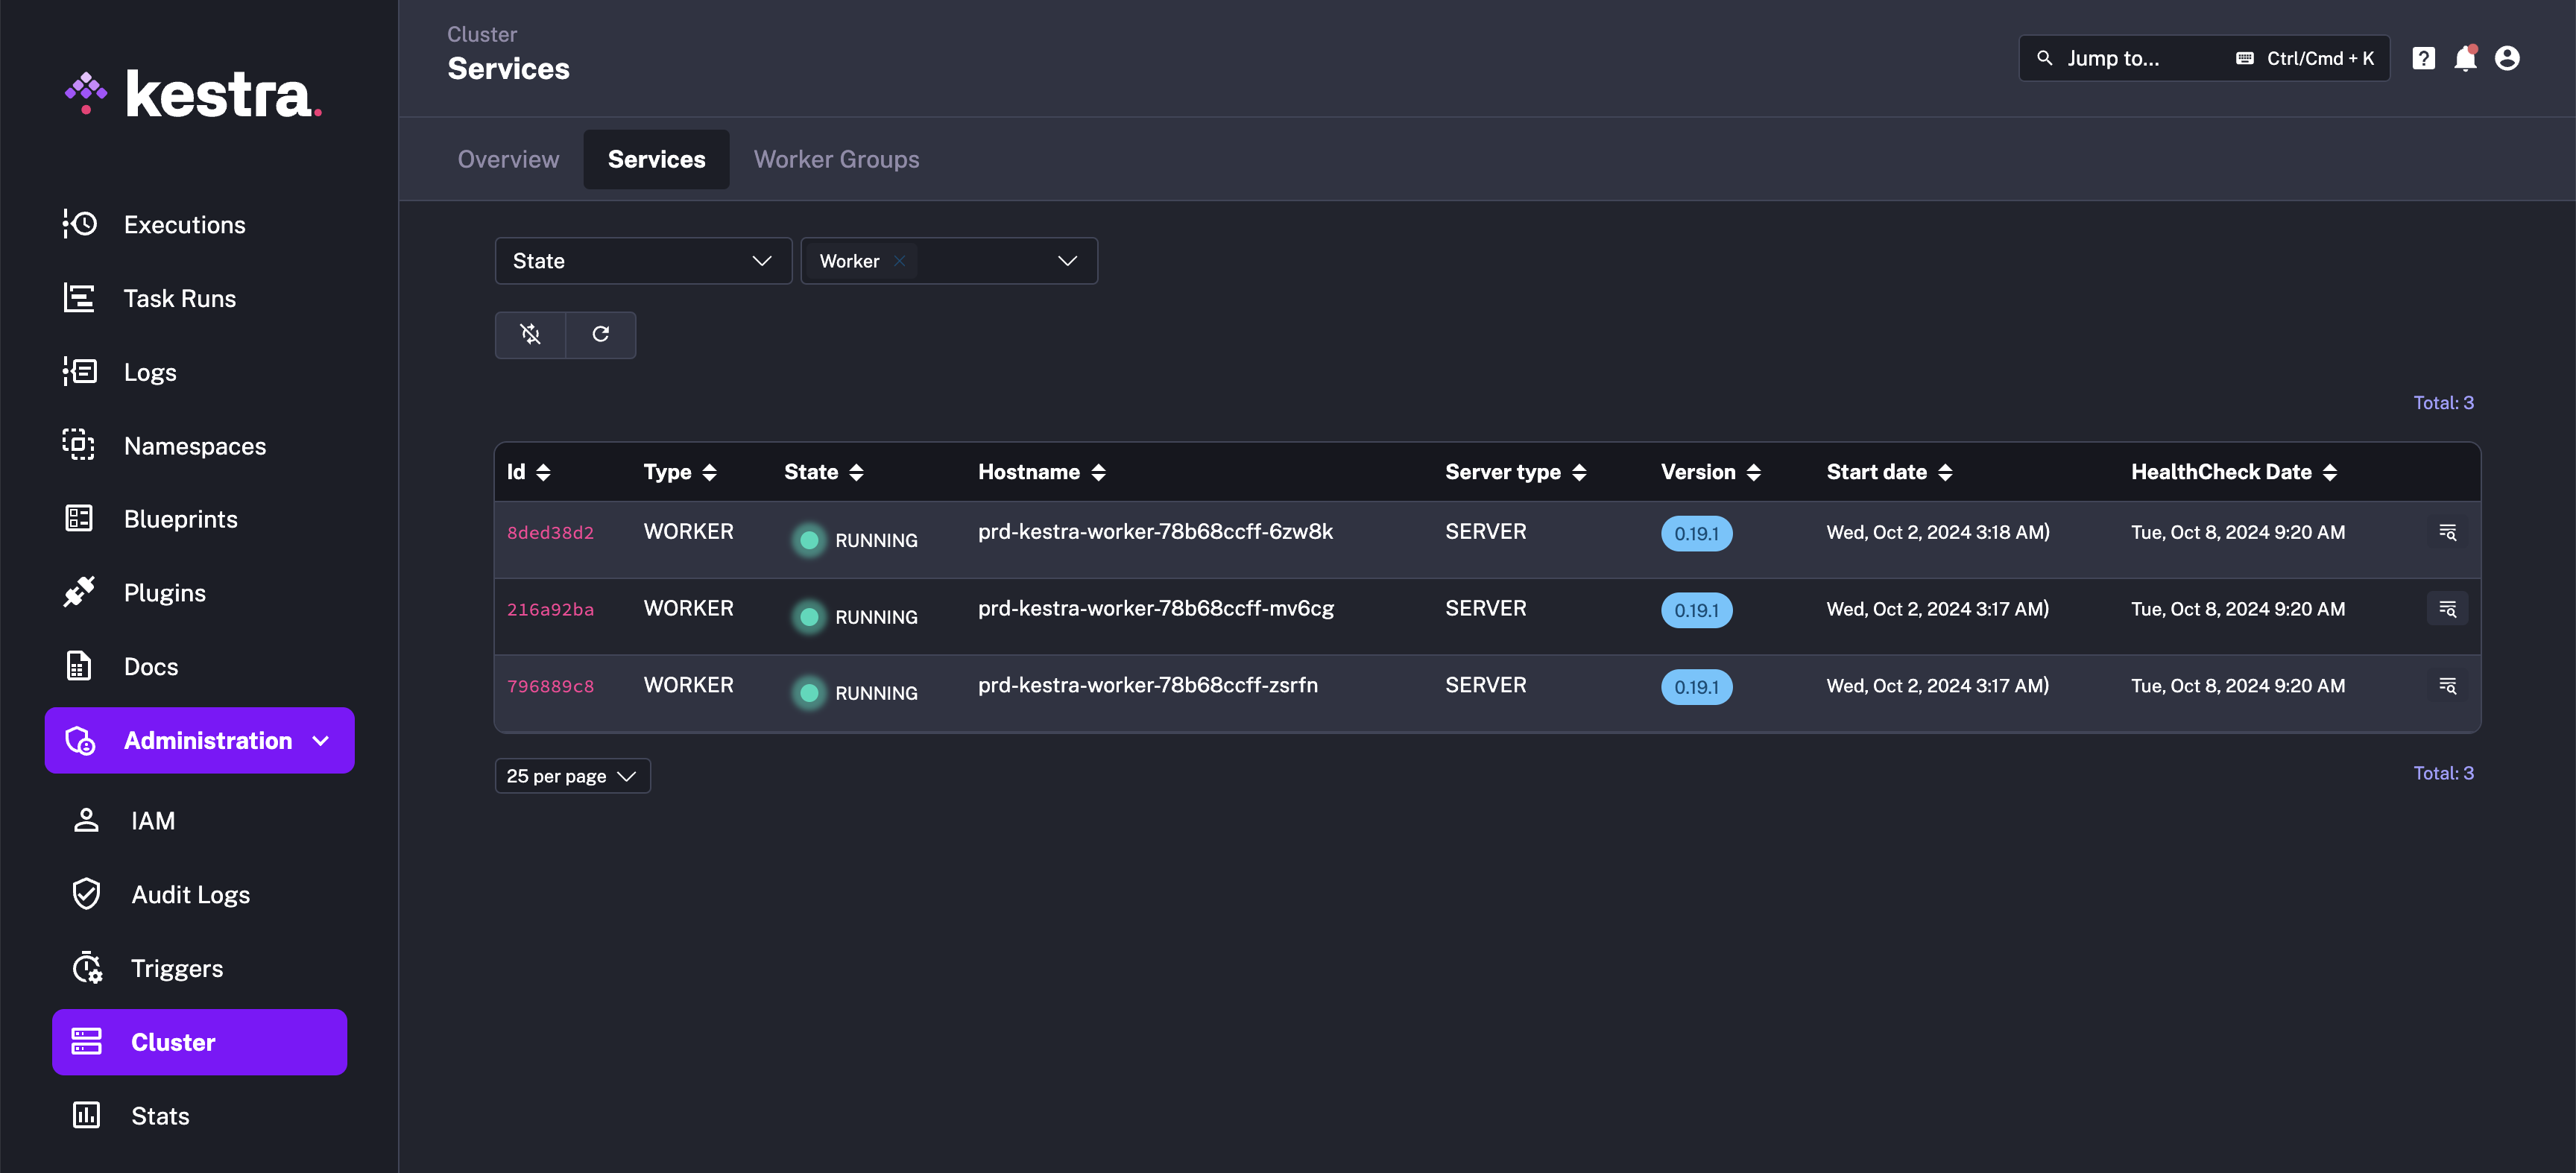Open the help question mark icon
The height and width of the screenshot is (1173, 2576).
[x=2423, y=58]
